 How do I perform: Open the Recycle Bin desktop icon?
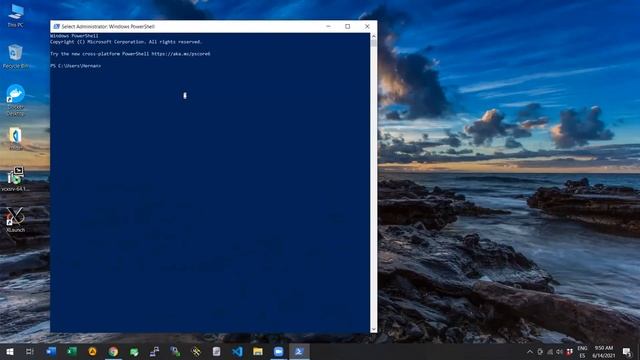pyautogui.click(x=16, y=56)
